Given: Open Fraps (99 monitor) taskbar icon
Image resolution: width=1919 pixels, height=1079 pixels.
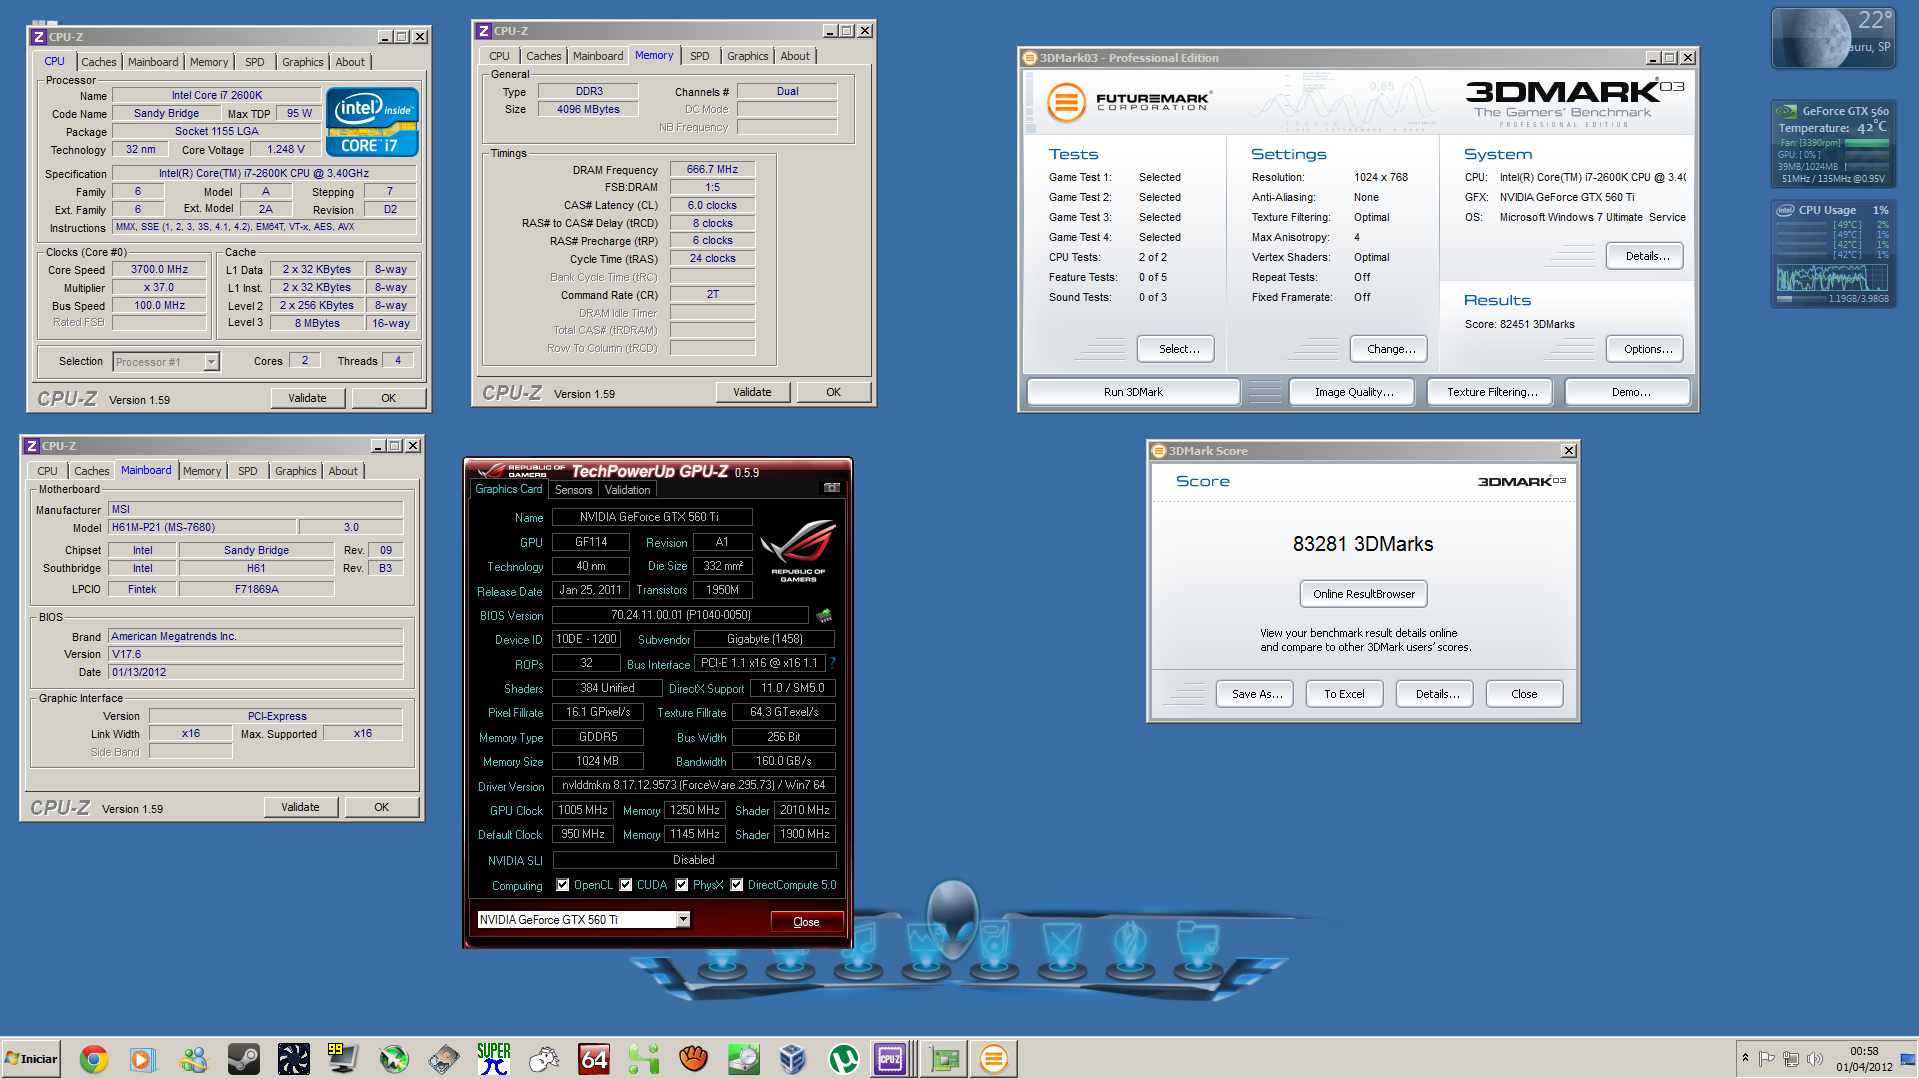Looking at the screenshot, I should tap(342, 1058).
